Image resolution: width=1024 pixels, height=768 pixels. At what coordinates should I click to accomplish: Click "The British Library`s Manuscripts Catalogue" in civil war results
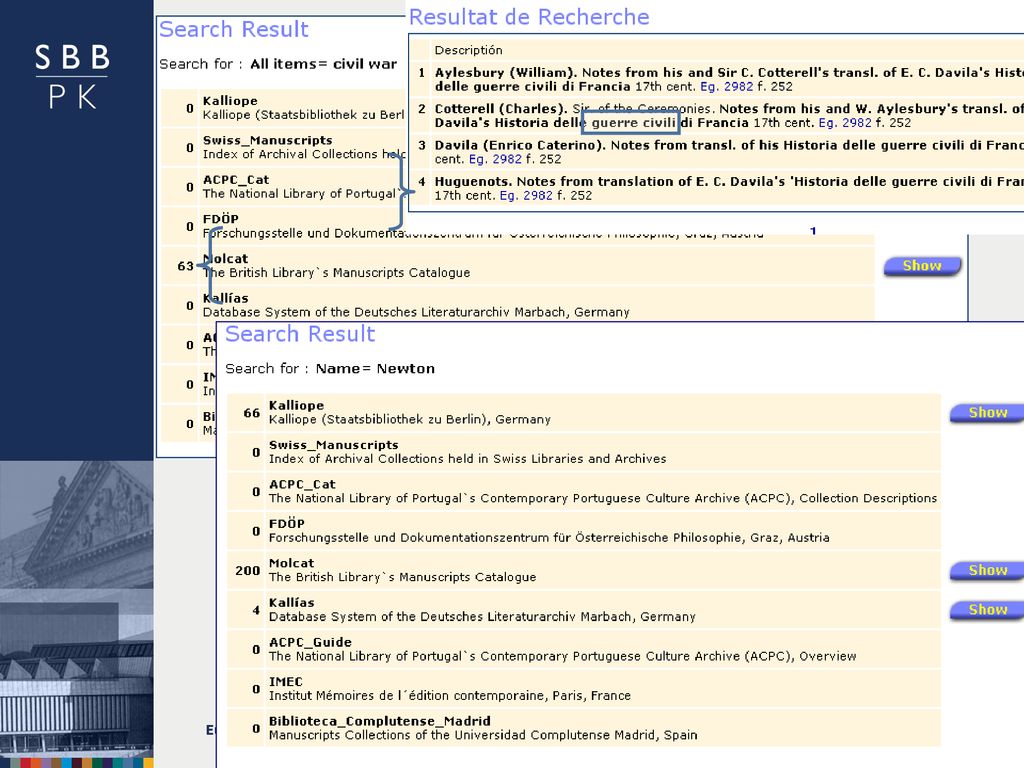point(336,273)
